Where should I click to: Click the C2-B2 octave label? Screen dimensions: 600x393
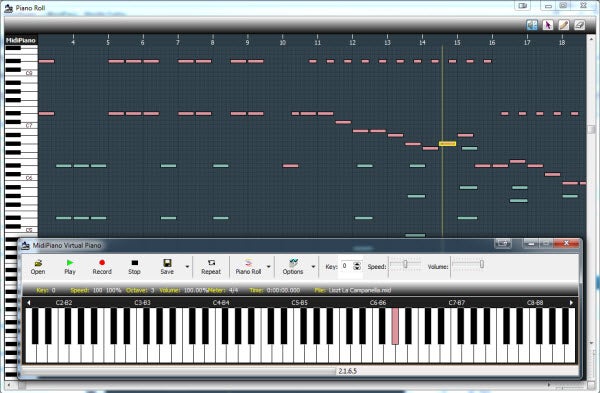[x=64, y=303]
